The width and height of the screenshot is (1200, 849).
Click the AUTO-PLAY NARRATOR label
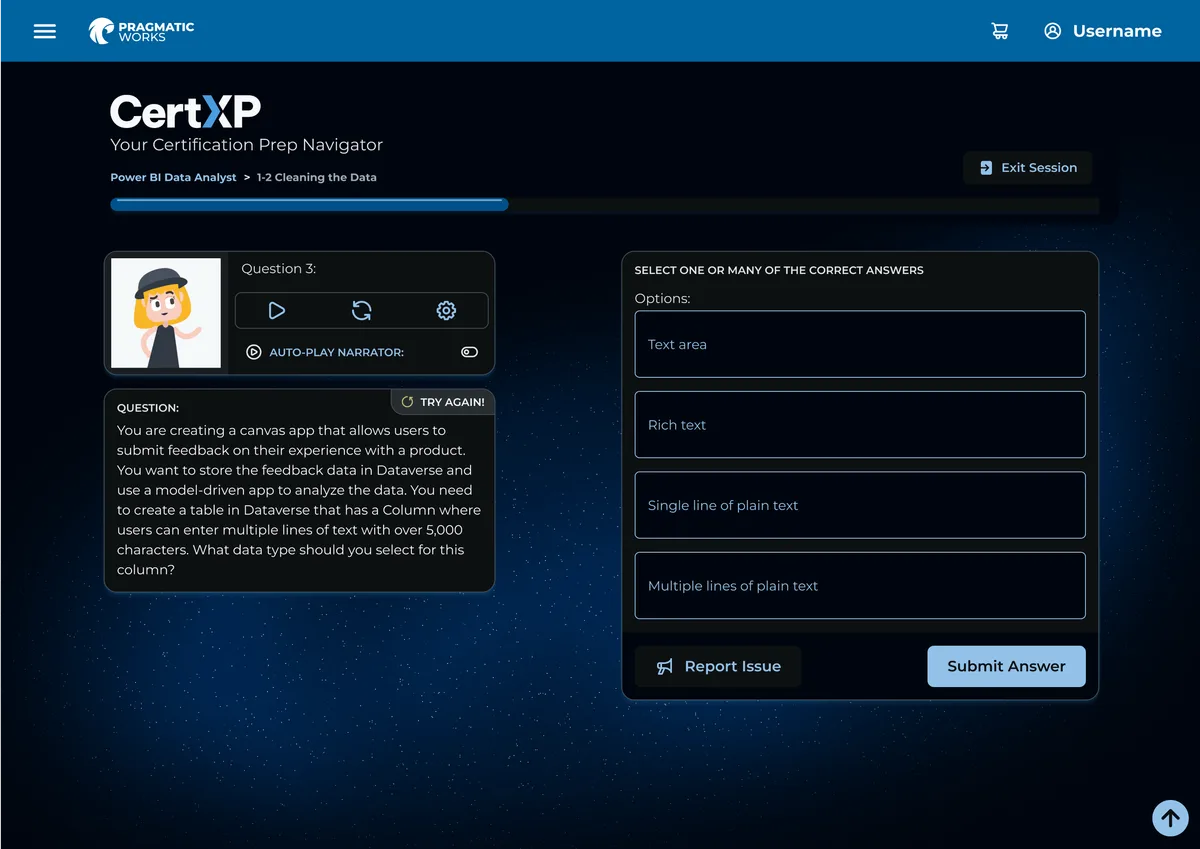(x=337, y=352)
